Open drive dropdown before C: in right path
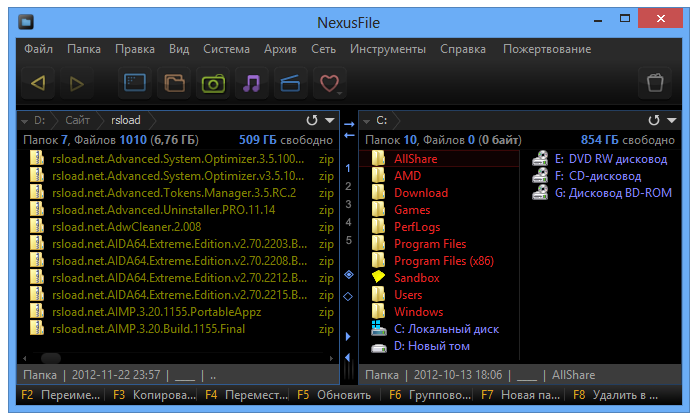The width and height of the screenshot is (690, 413). coord(367,121)
